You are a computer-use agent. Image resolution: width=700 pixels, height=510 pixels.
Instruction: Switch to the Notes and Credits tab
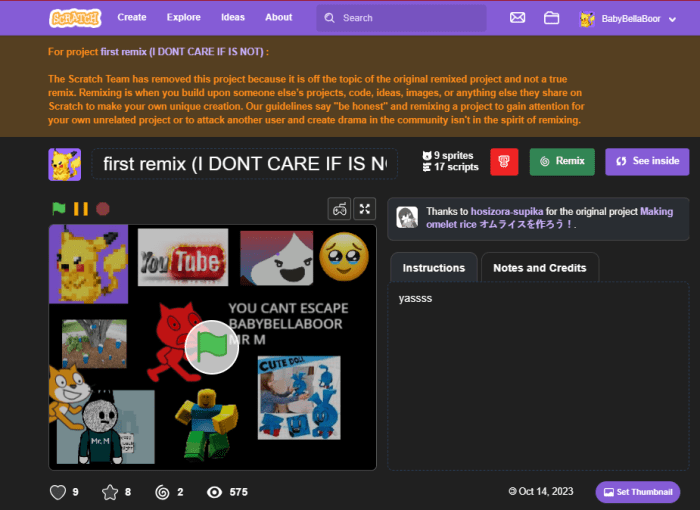pos(540,268)
